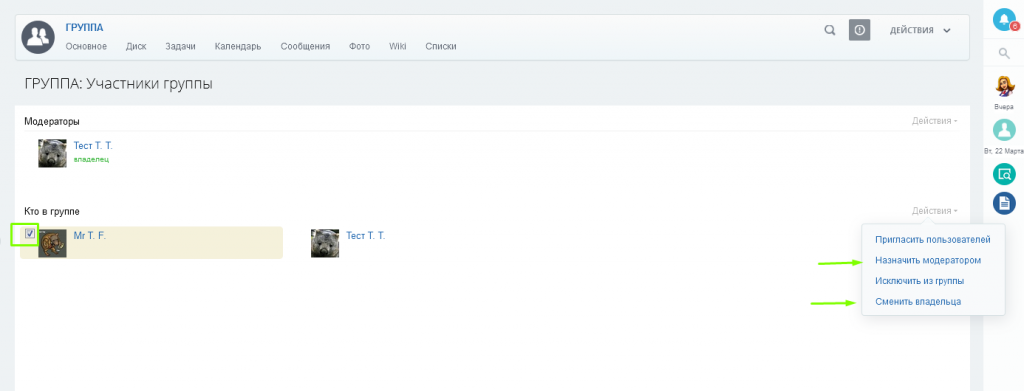
Task: Click Тест Т. Т. avatar in Кто в группе
Action: (325, 243)
